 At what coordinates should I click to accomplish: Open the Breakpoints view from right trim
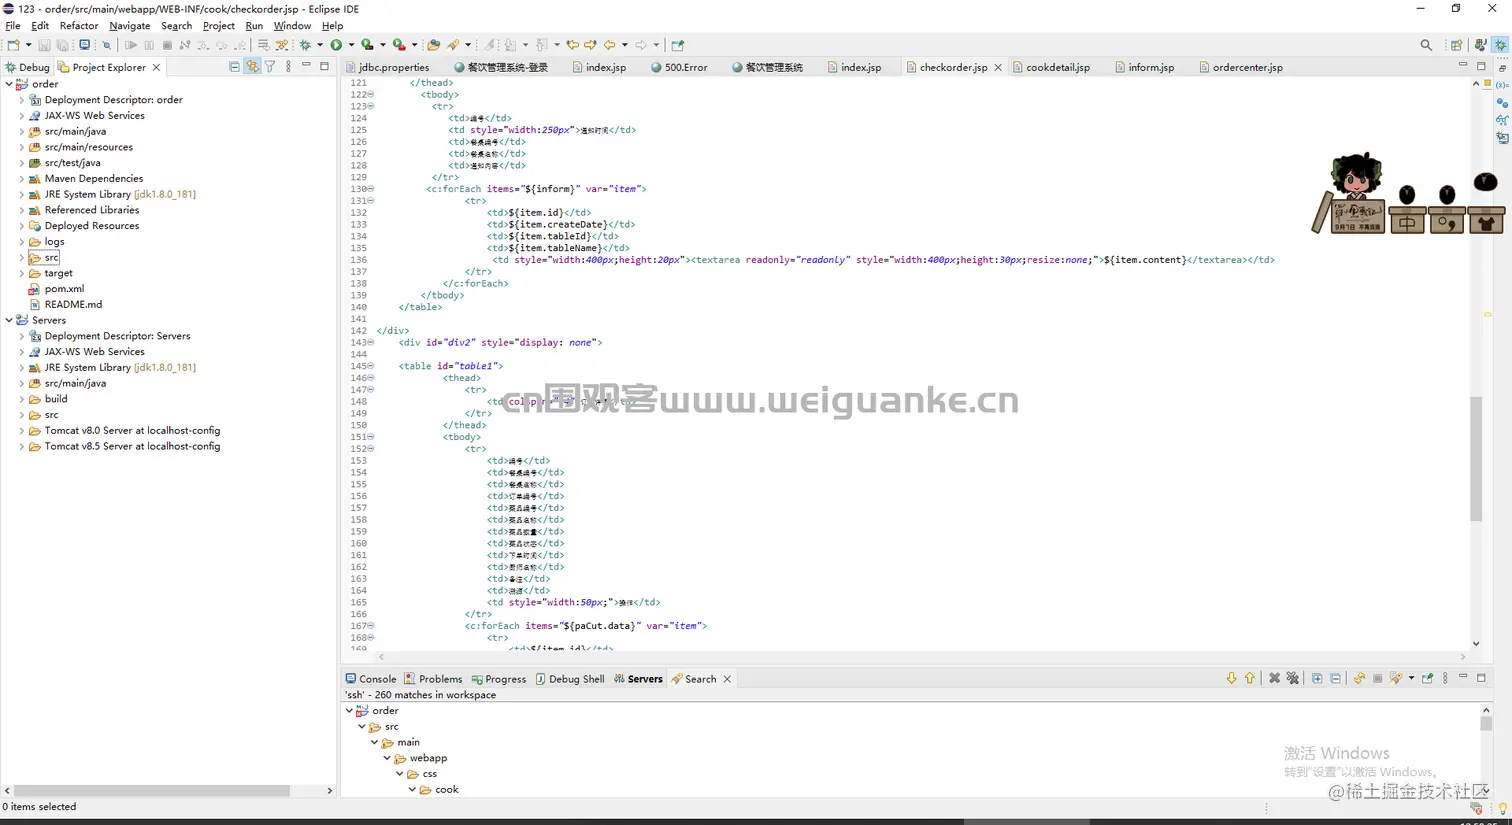(1502, 103)
